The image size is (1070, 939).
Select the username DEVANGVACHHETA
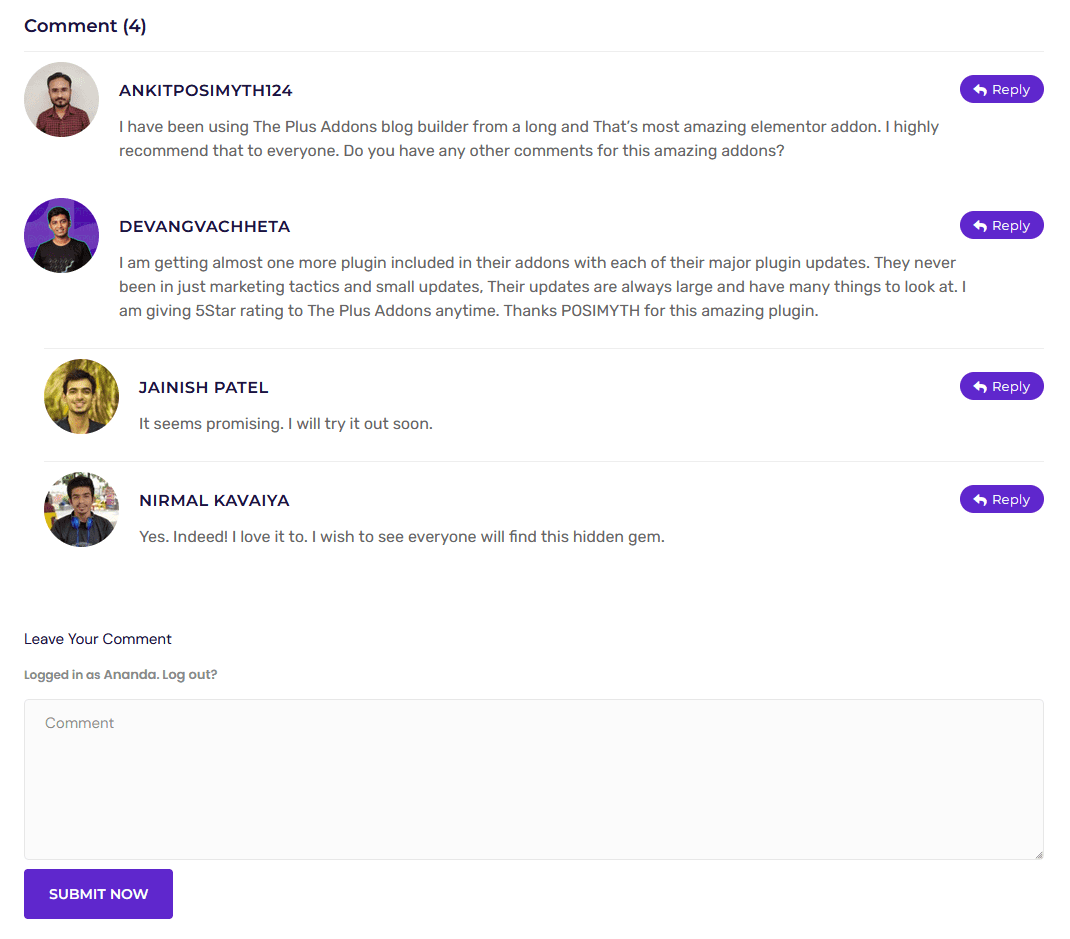click(204, 226)
